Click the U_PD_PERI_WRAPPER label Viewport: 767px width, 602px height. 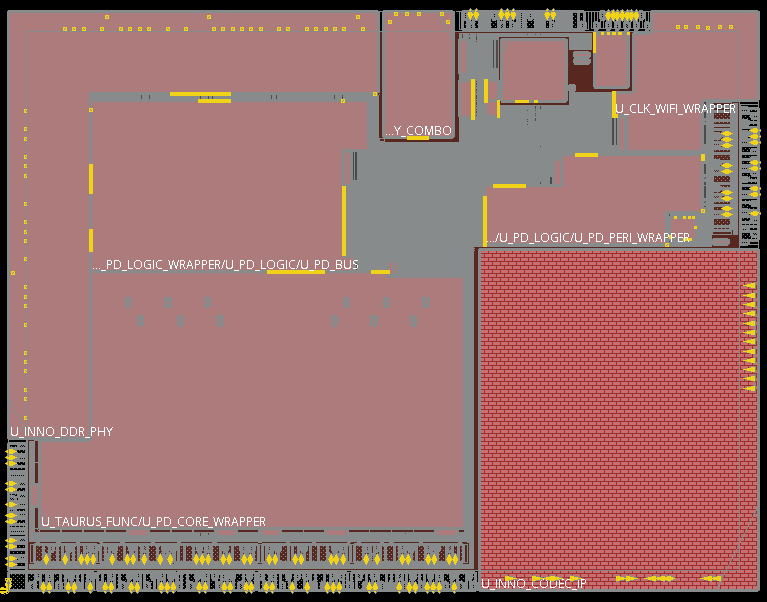(x=588, y=238)
